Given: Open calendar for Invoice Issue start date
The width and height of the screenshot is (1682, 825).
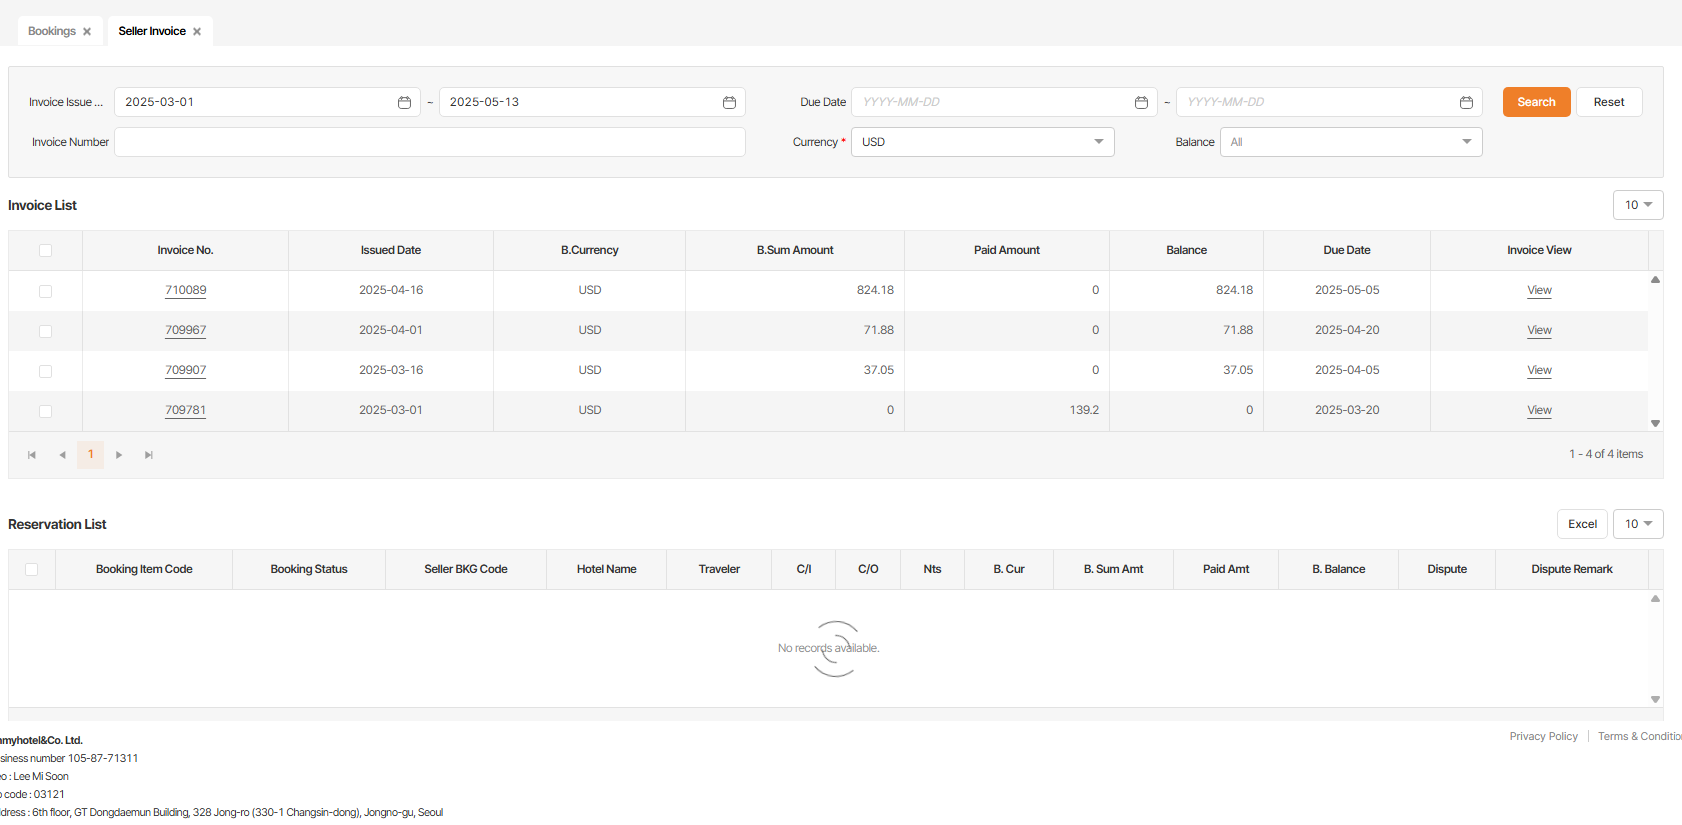Looking at the screenshot, I should [x=404, y=102].
